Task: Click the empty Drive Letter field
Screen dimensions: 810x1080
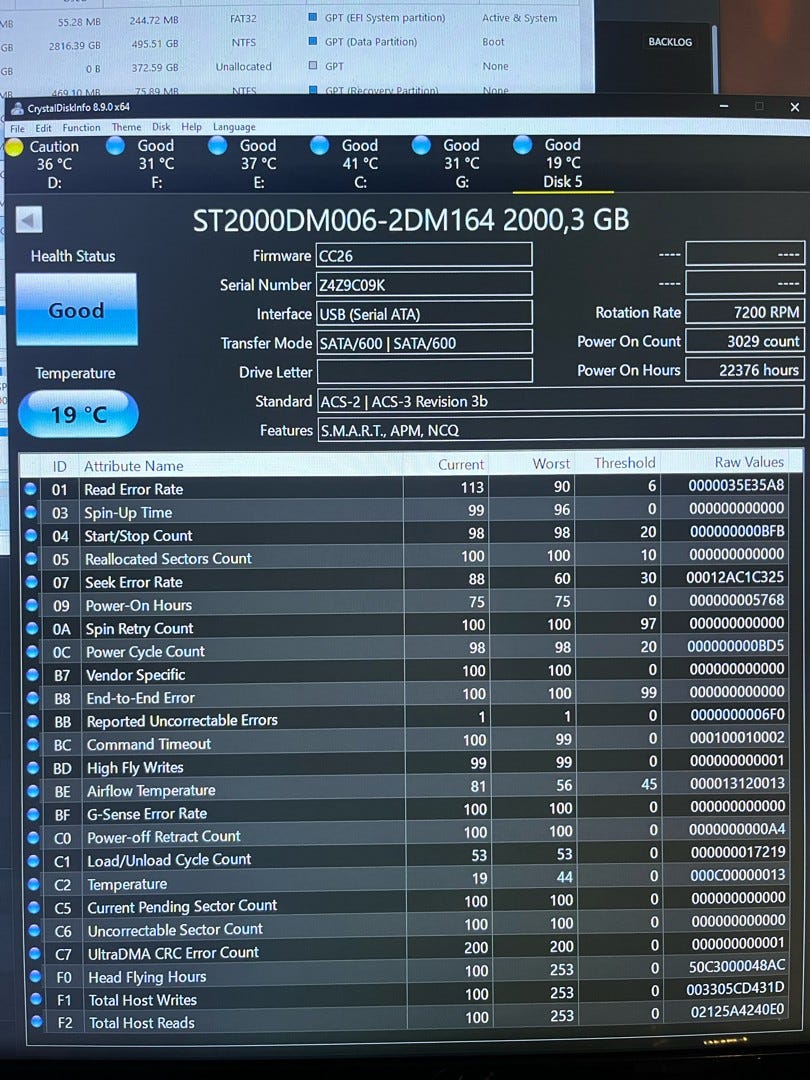Action: (424, 371)
